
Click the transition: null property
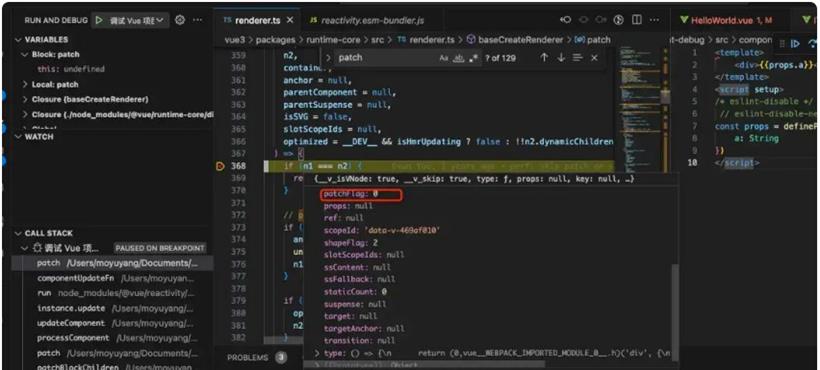(359, 341)
